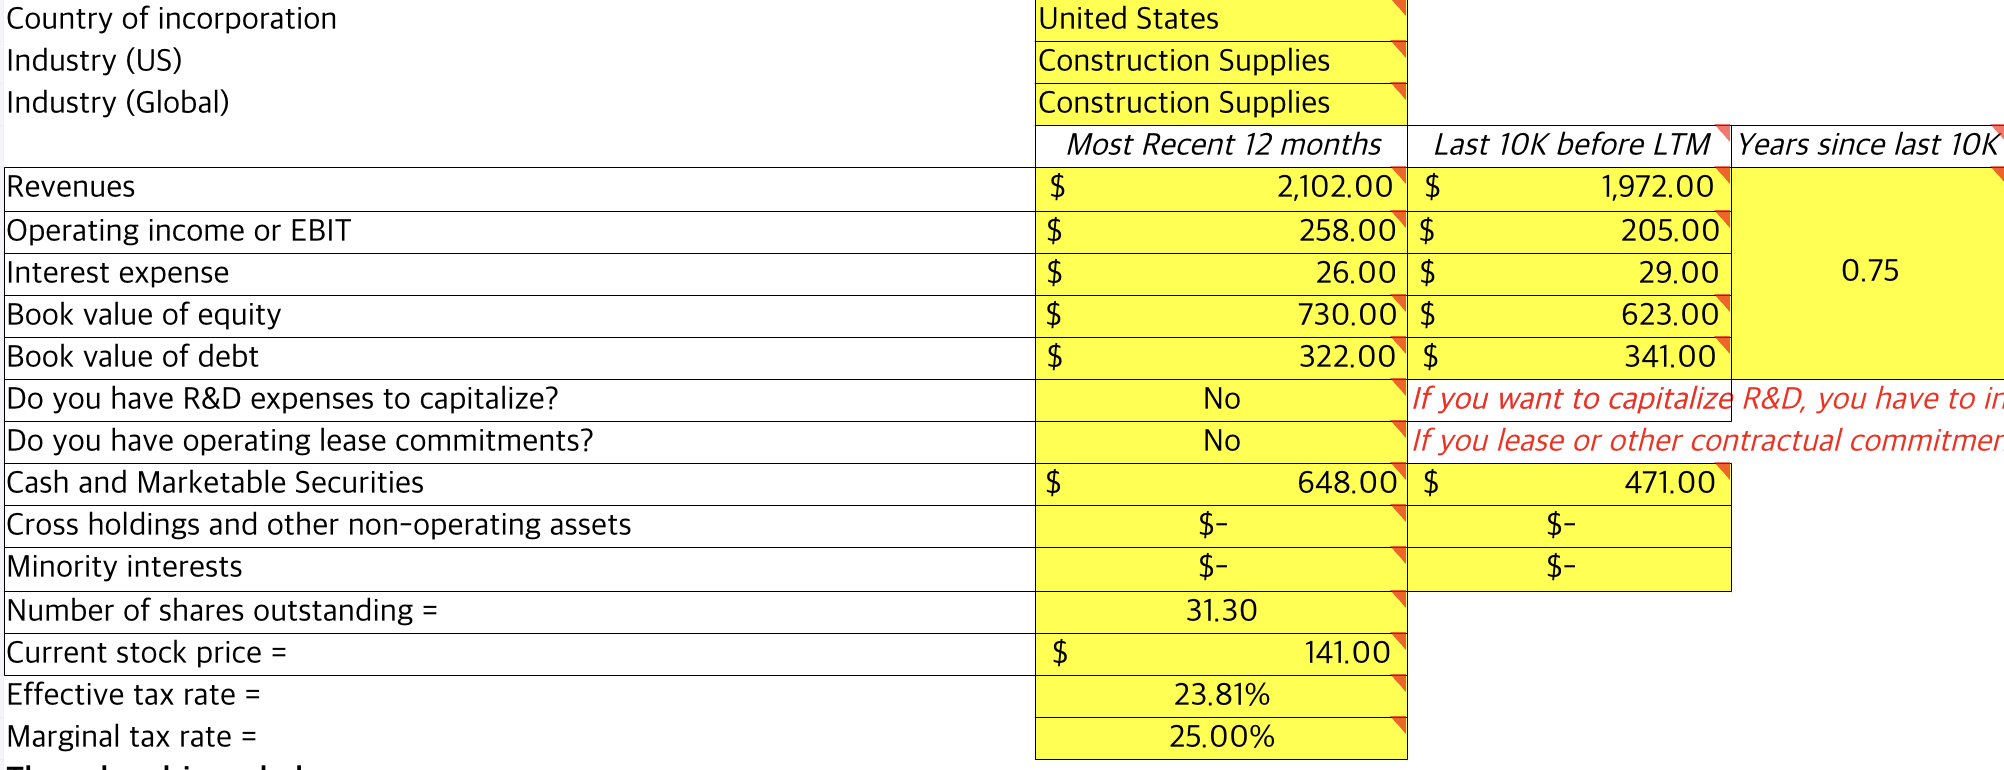Viewport: 2004px width, 770px height.
Task: Select the Country of incorporation value cell
Action: coord(1221,20)
